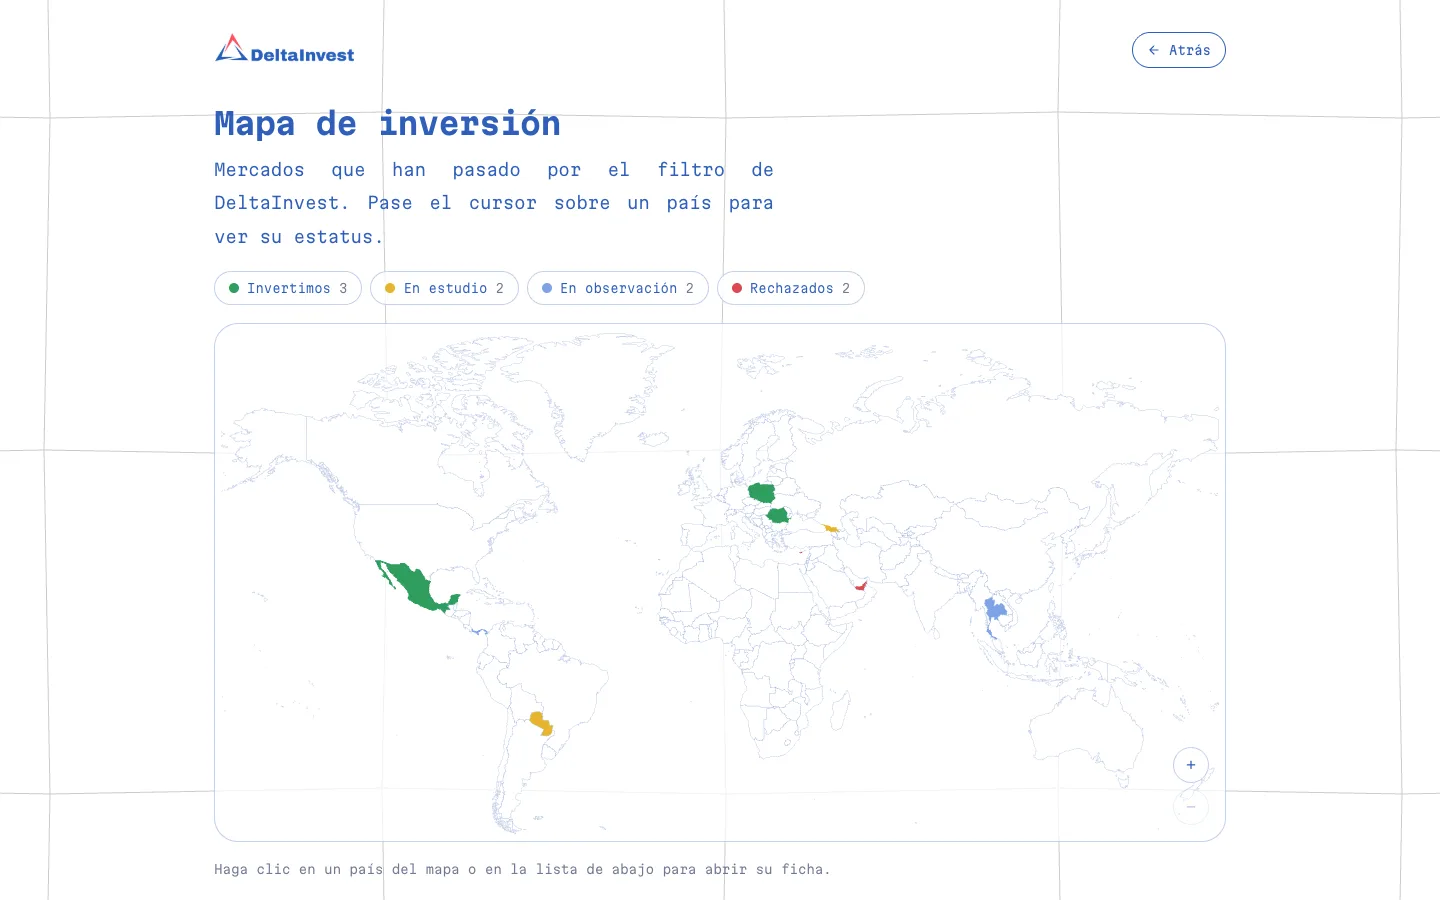The width and height of the screenshot is (1440, 900).
Task: Click the "Mercados que han pasado" description paragraph
Action: [x=494, y=203]
